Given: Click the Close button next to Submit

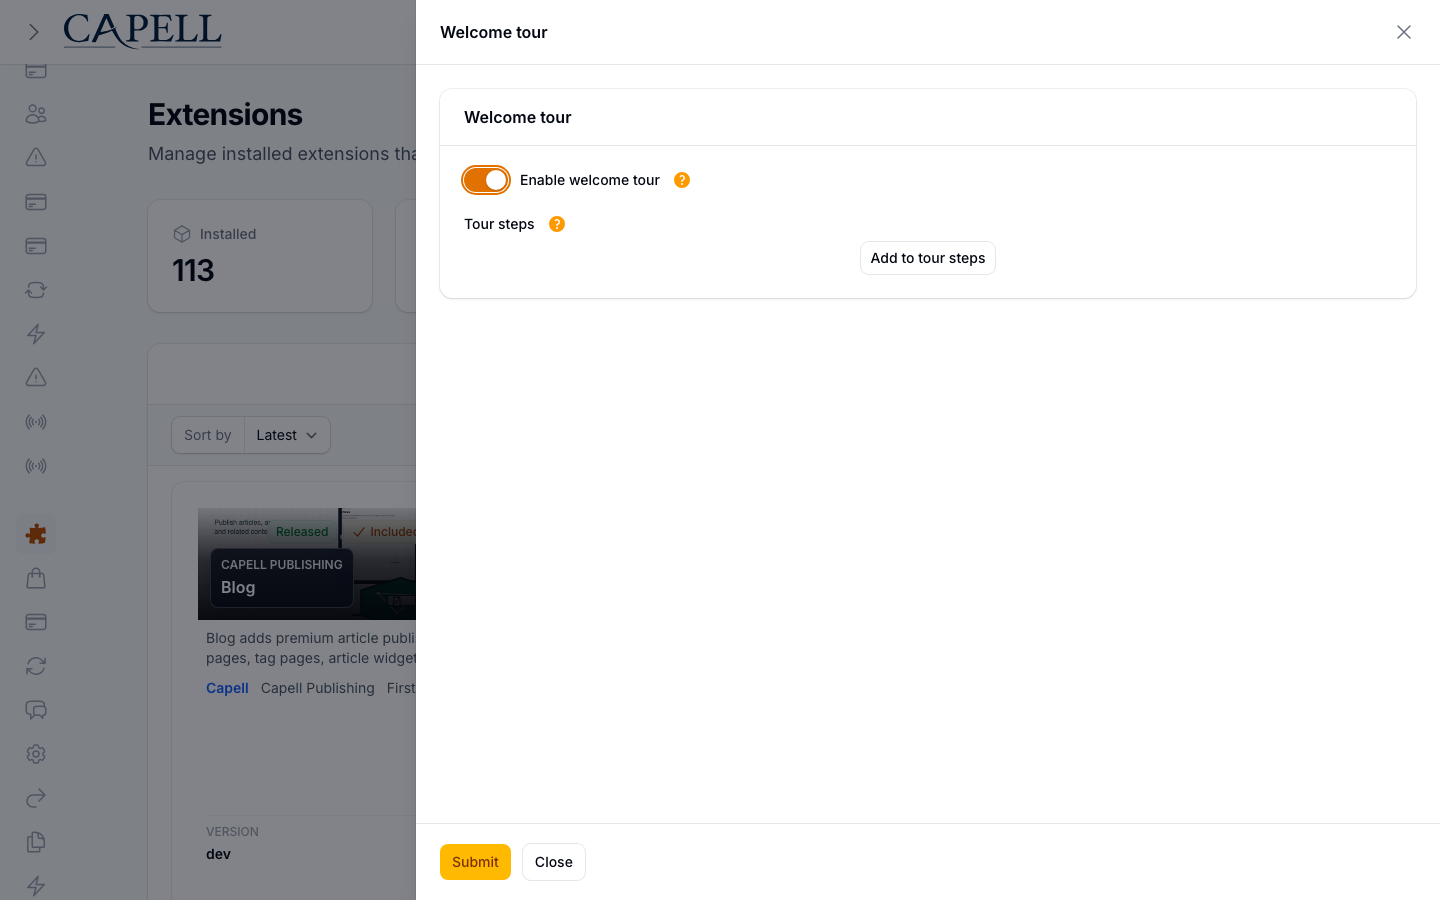Looking at the screenshot, I should coord(554,862).
